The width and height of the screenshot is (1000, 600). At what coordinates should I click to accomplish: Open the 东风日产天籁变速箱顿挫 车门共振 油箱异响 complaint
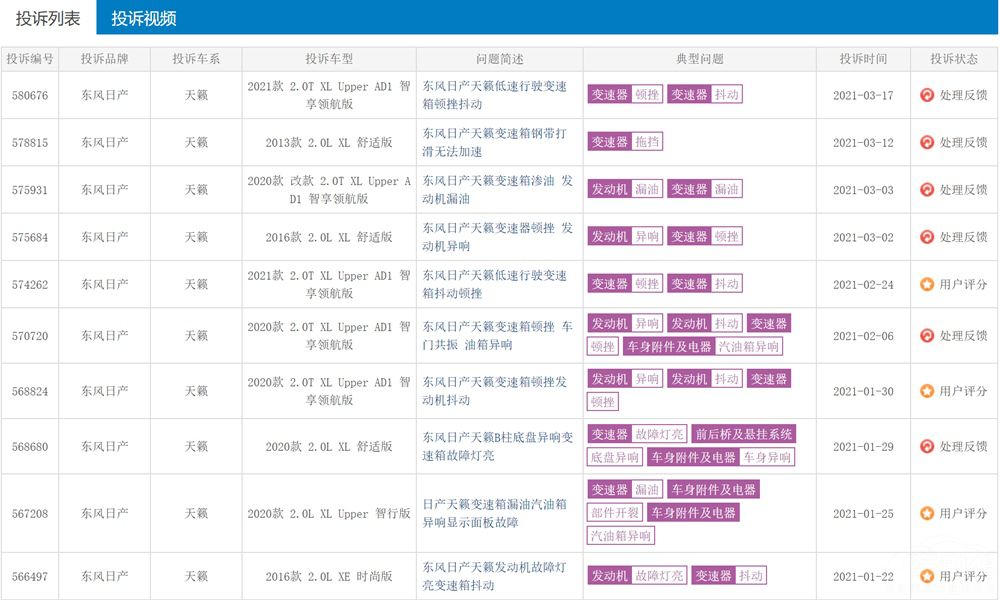pos(497,335)
